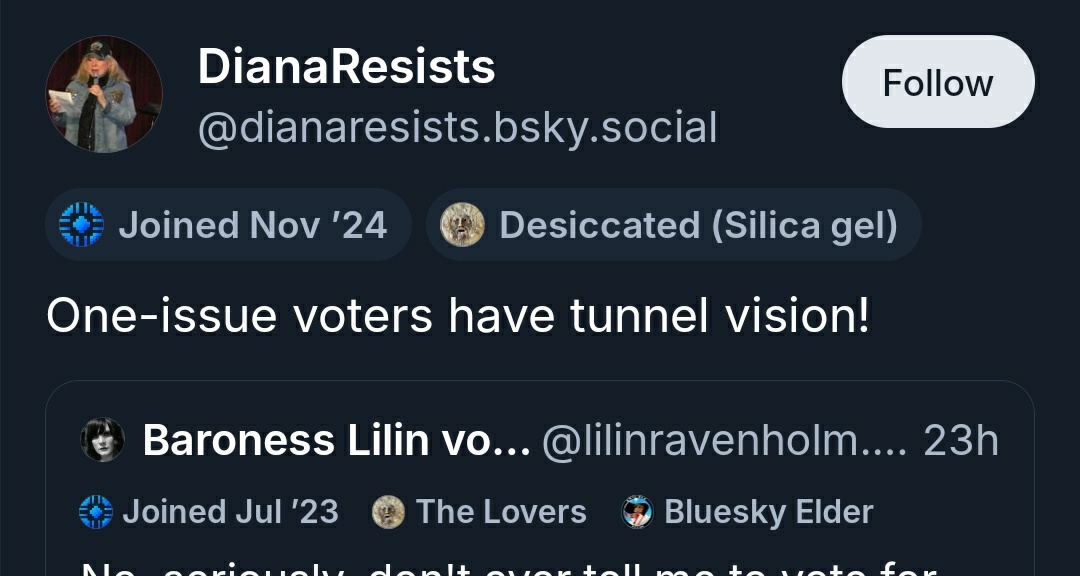Click blue icon next to Joined Jul '23
1080x576 pixels.
click(96, 512)
